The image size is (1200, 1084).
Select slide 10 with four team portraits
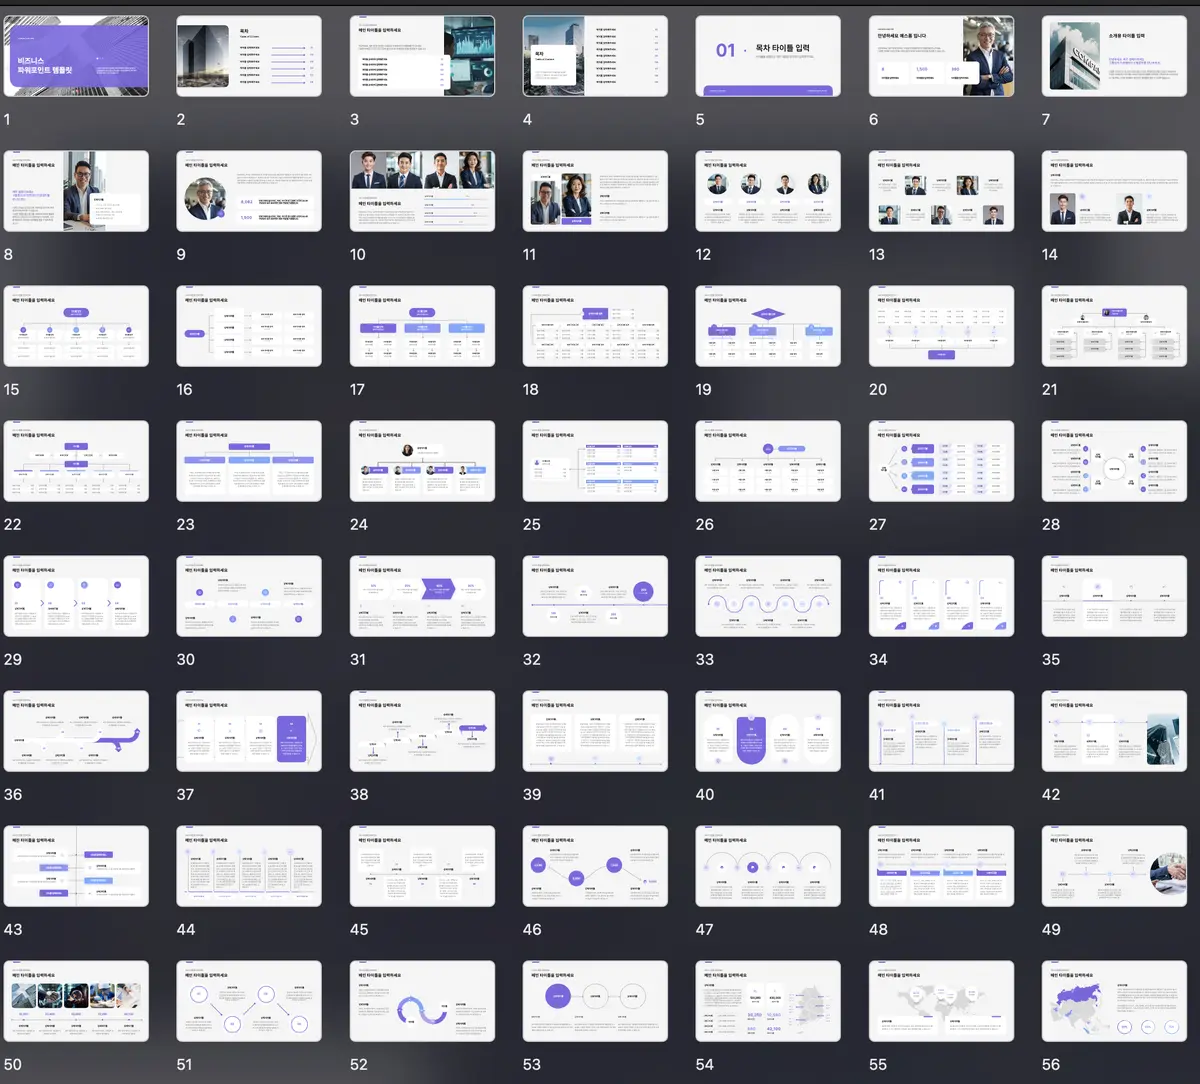(422, 191)
